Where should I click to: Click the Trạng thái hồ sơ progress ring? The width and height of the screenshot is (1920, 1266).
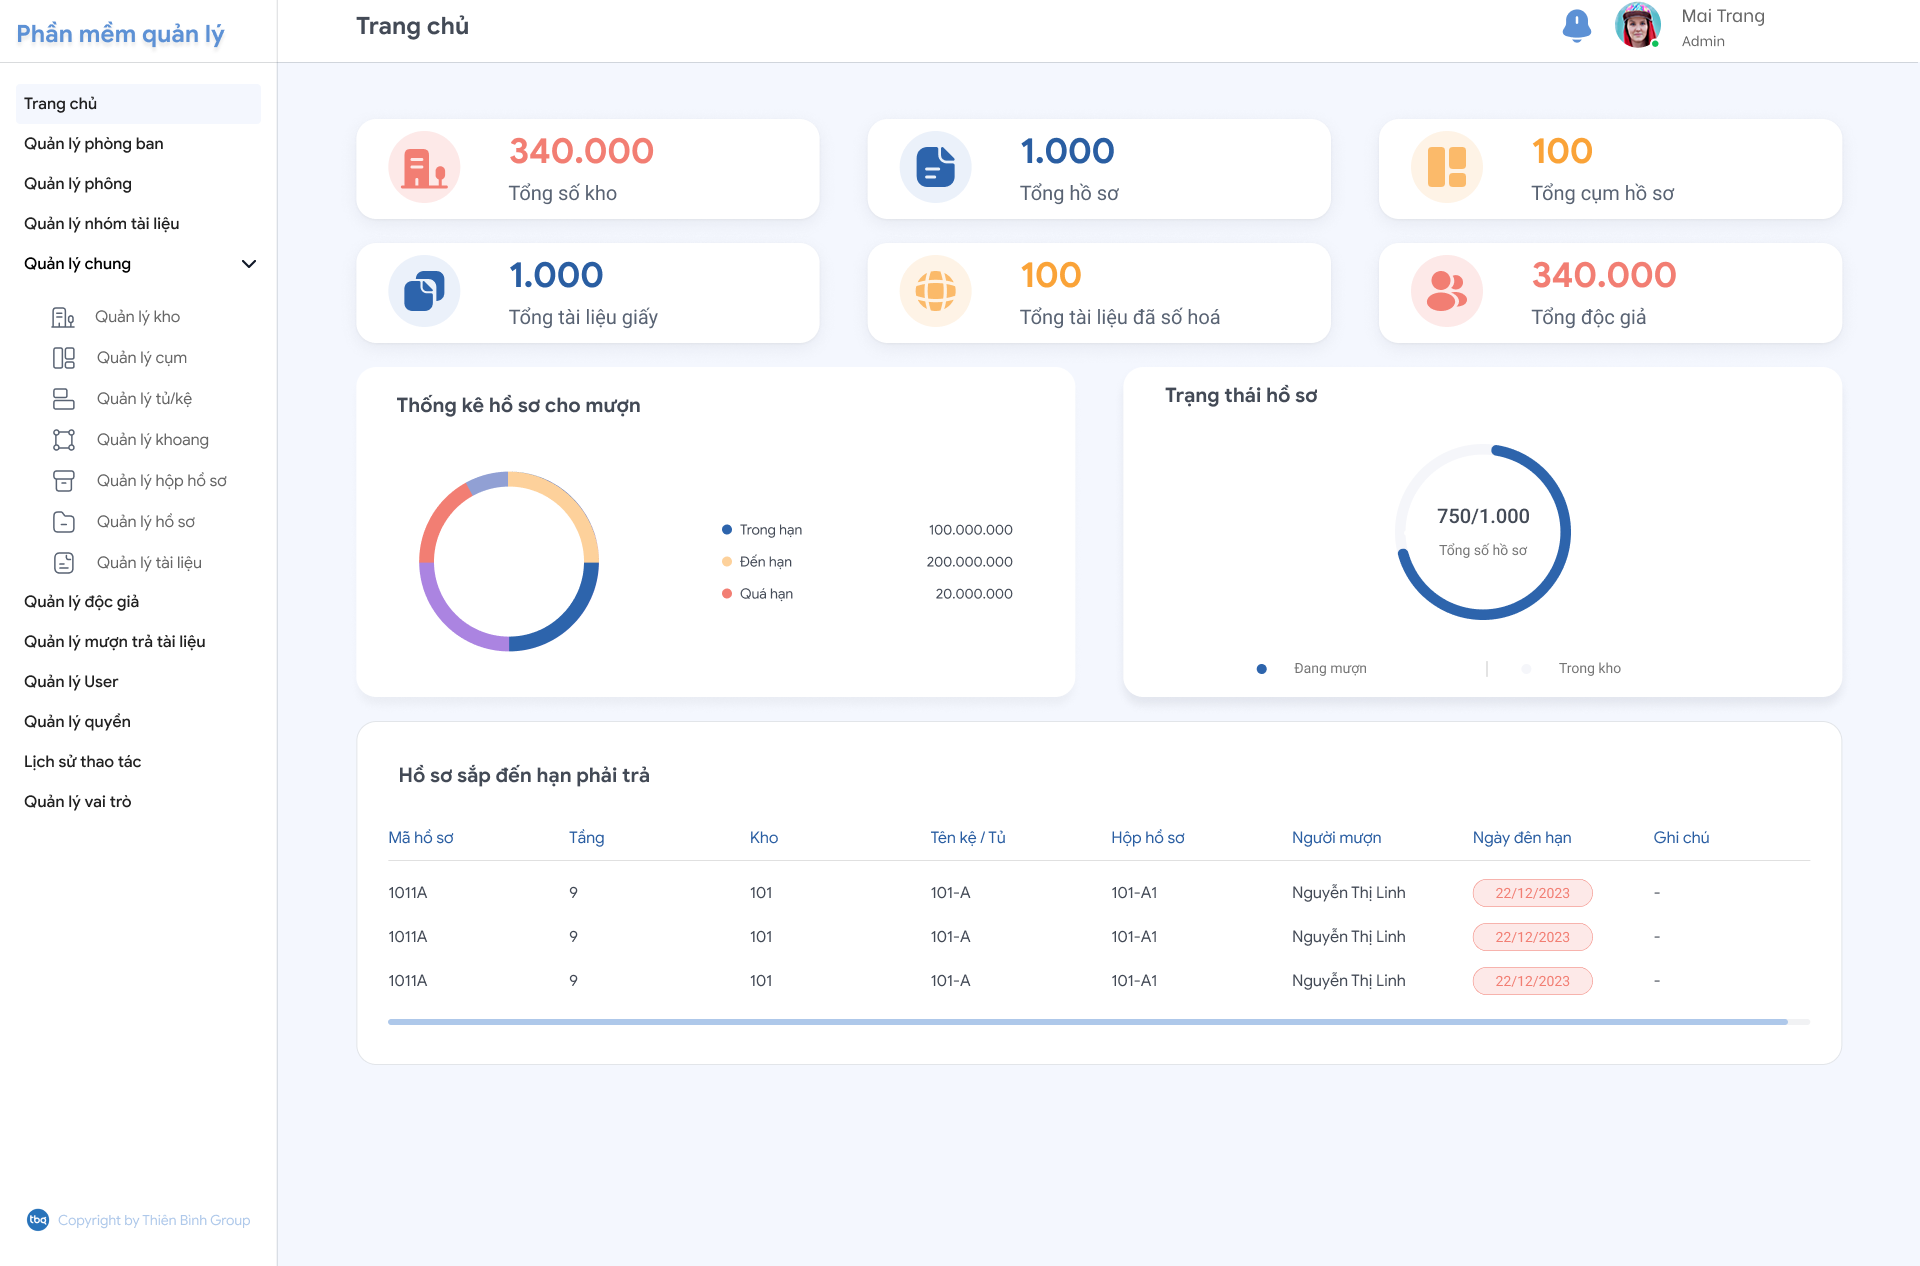[1483, 531]
